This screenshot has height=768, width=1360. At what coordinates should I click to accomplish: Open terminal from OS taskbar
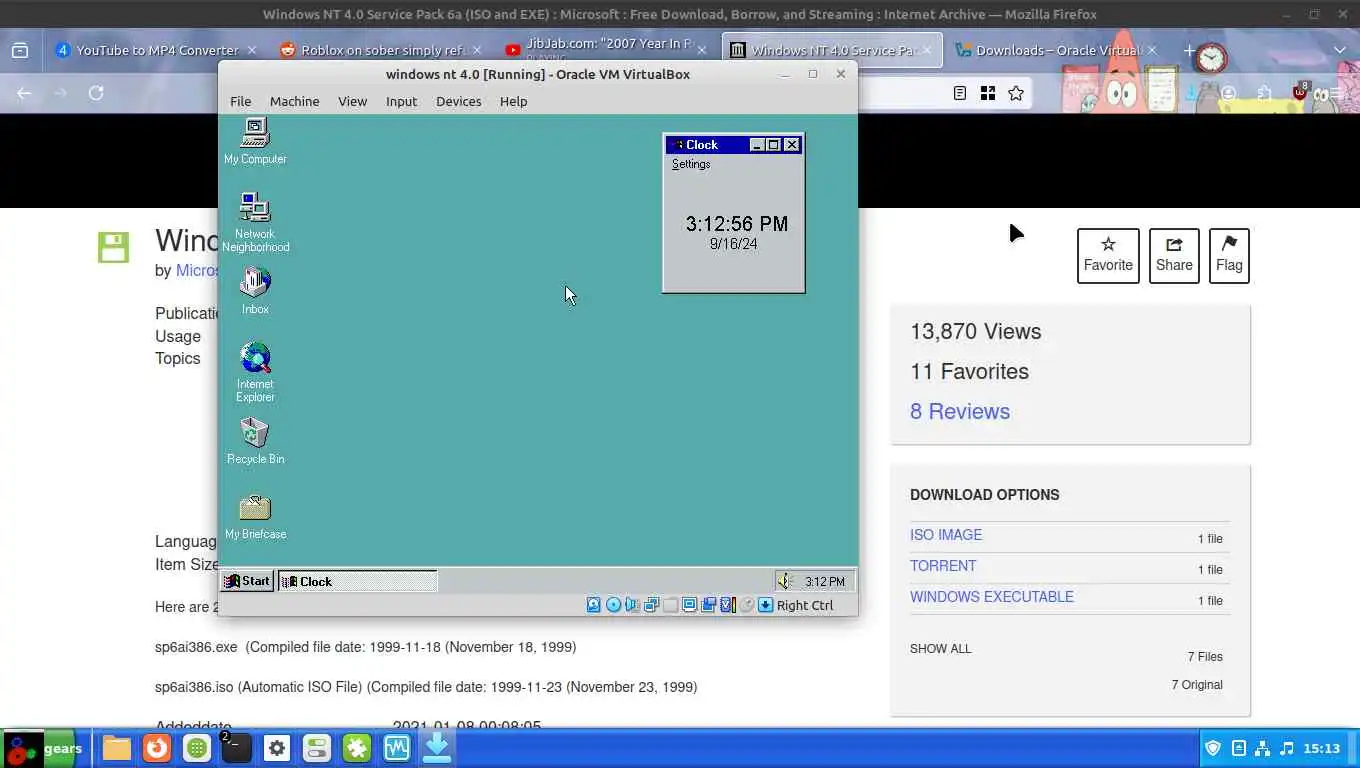236,748
